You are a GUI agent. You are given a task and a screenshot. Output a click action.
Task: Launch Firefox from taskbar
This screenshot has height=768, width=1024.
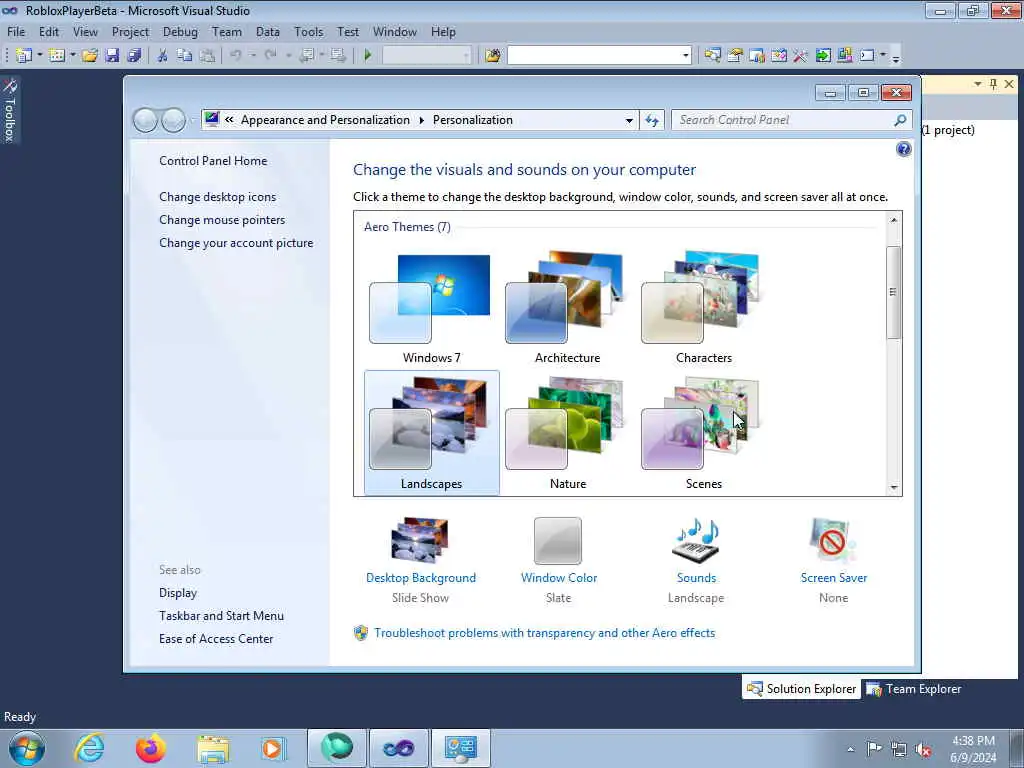coord(151,748)
